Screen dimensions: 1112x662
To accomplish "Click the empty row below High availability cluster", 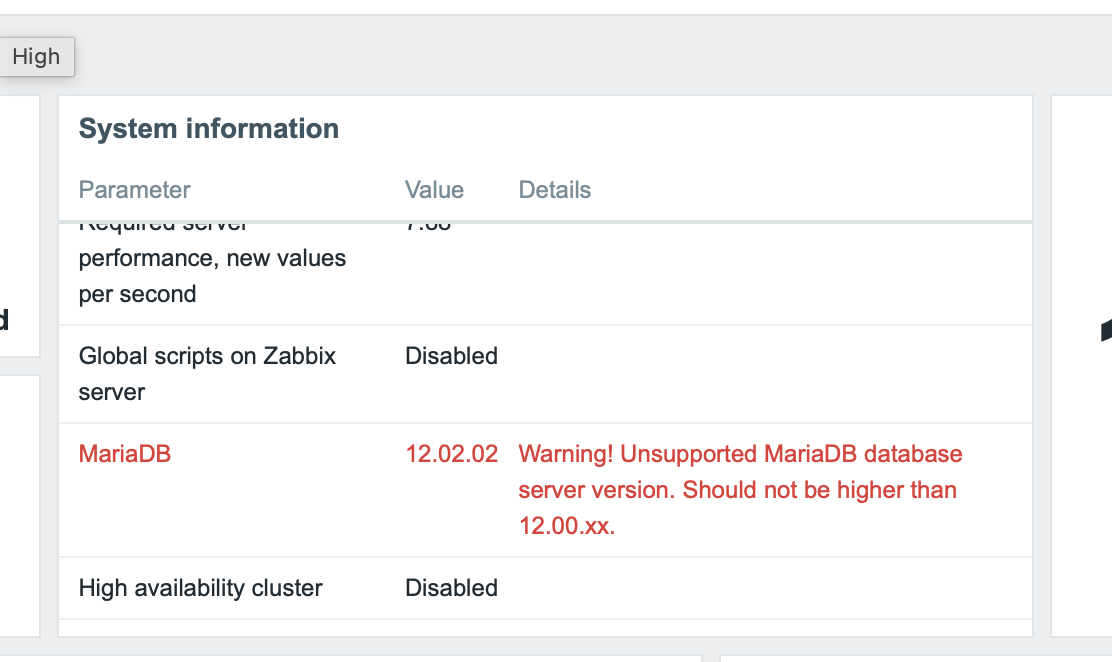I will click(x=545, y=627).
